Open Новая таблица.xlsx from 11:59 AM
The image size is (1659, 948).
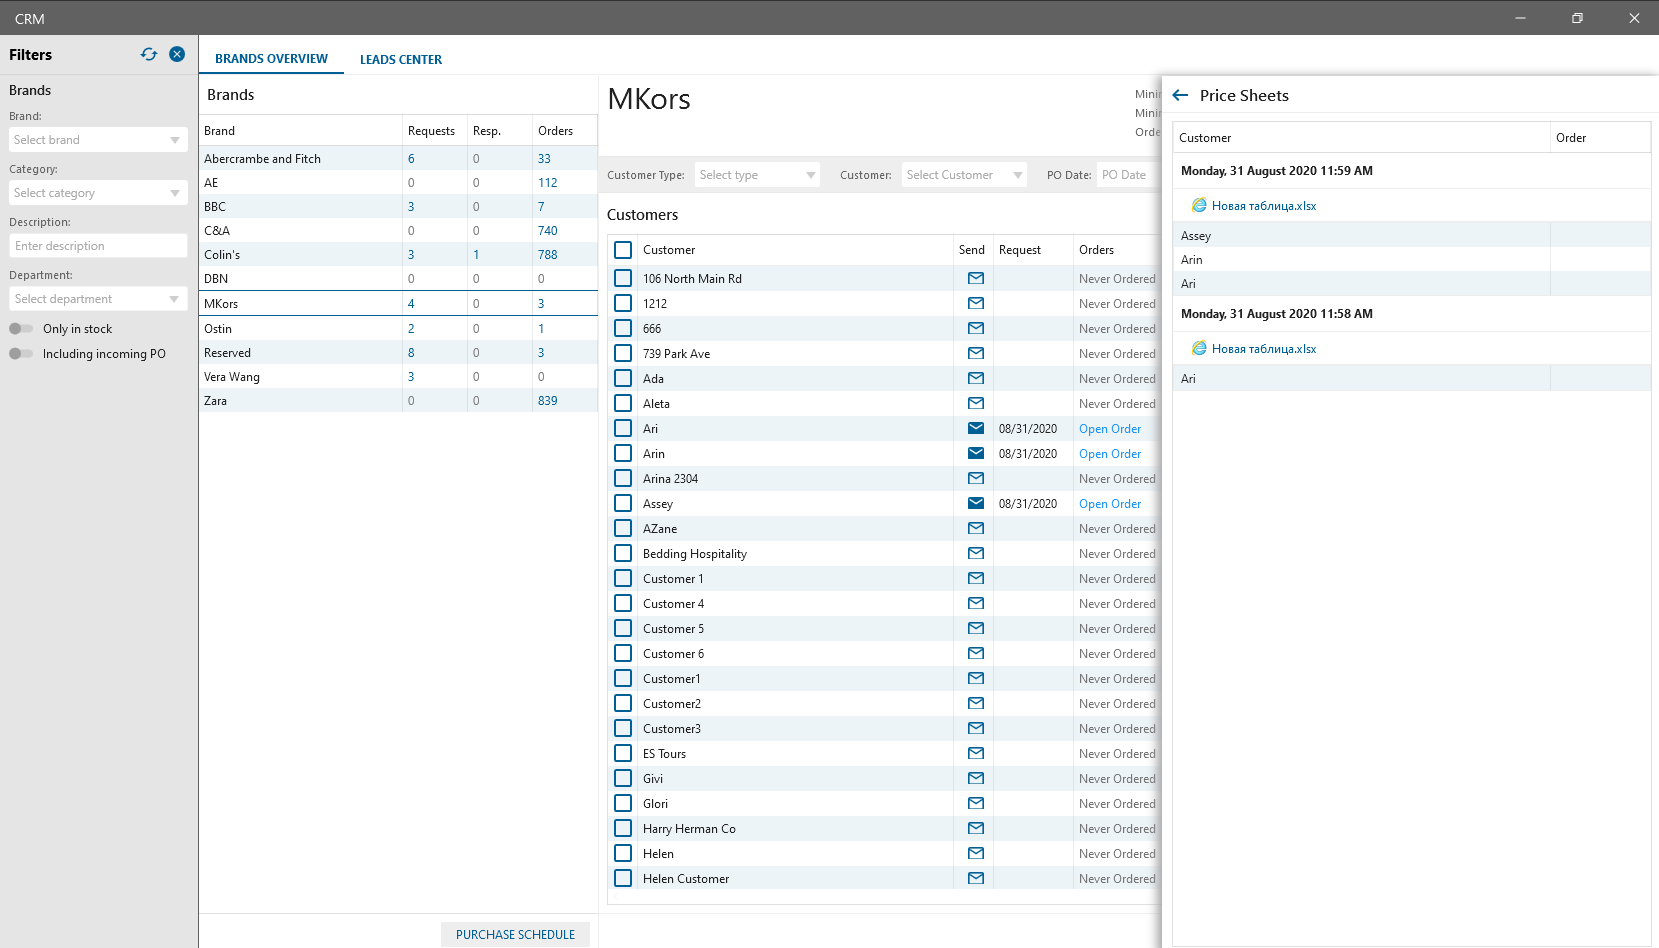click(1264, 206)
